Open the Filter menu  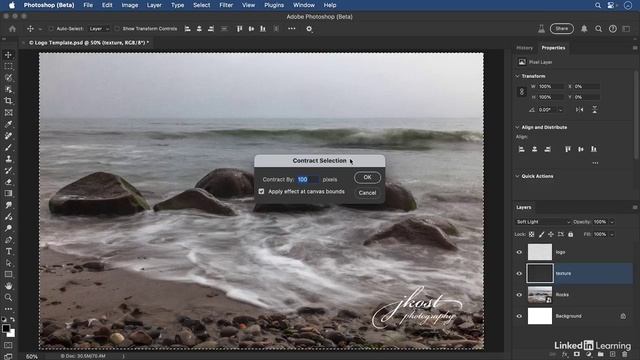pos(226,5)
